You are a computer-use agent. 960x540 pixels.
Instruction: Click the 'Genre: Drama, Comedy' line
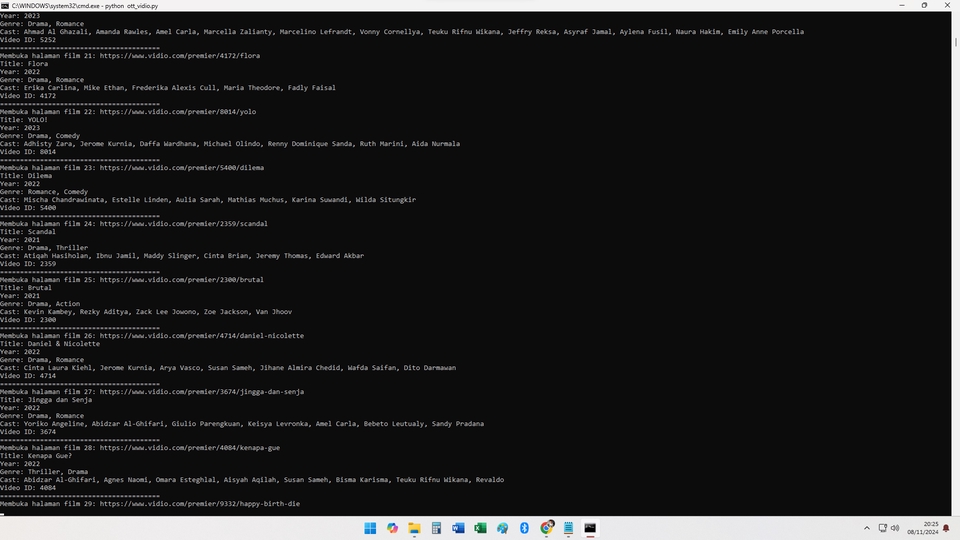coord(40,136)
